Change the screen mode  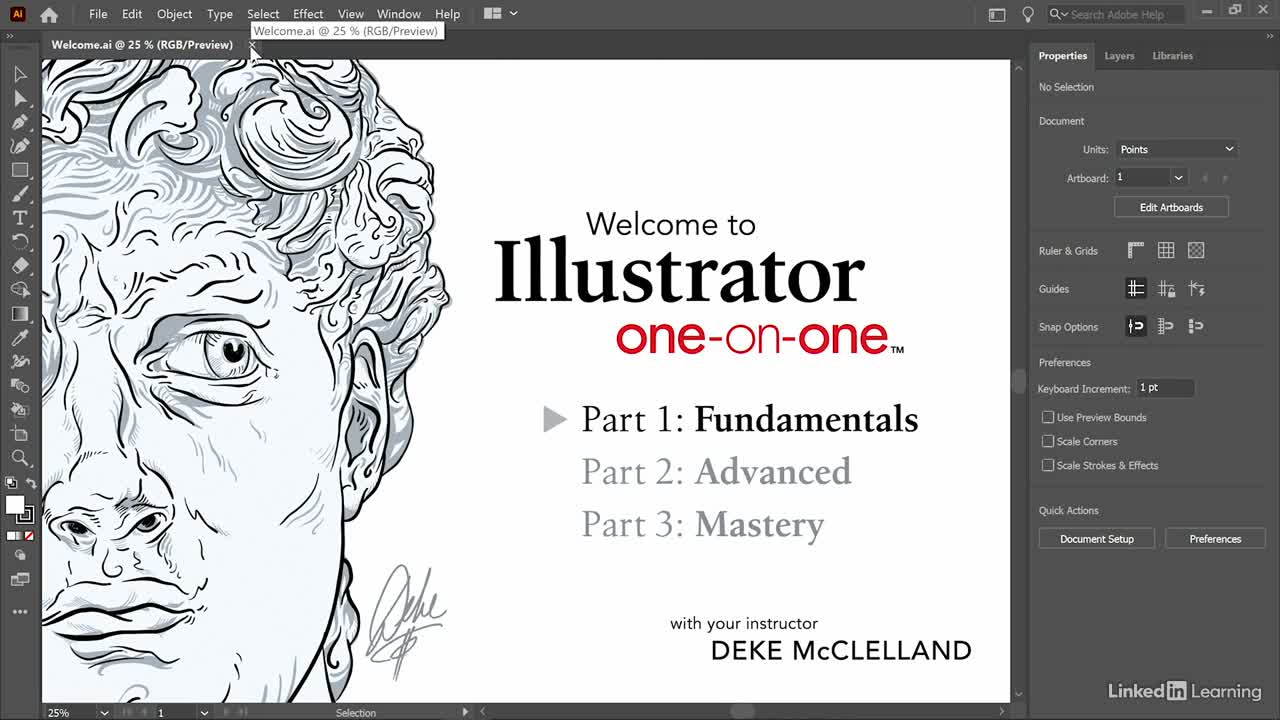tap(20, 579)
